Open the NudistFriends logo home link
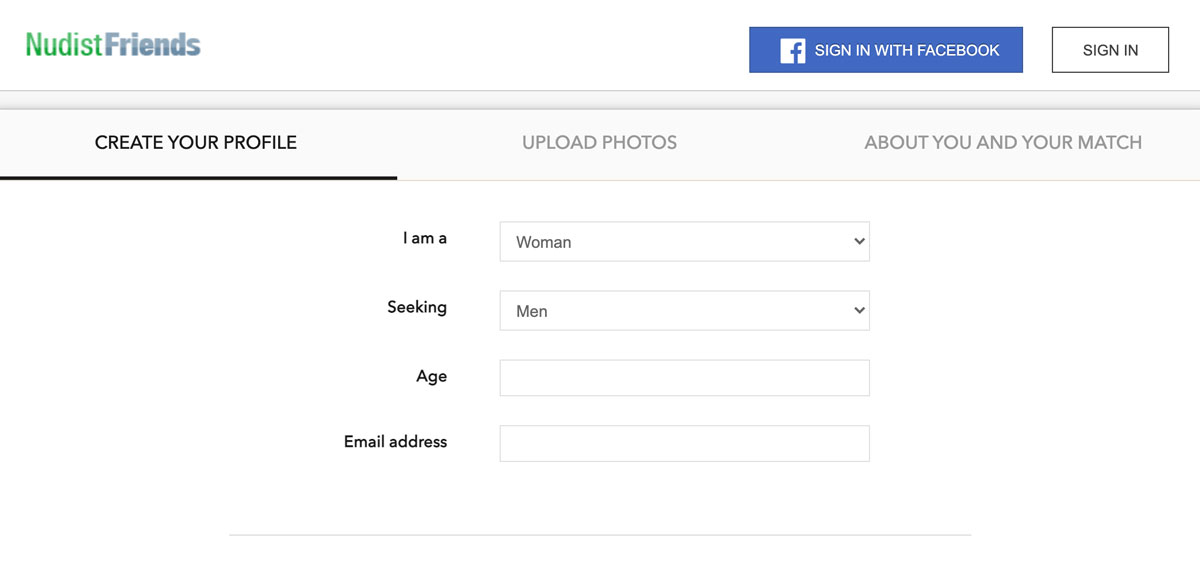The width and height of the screenshot is (1200, 563). pyautogui.click(x=113, y=44)
